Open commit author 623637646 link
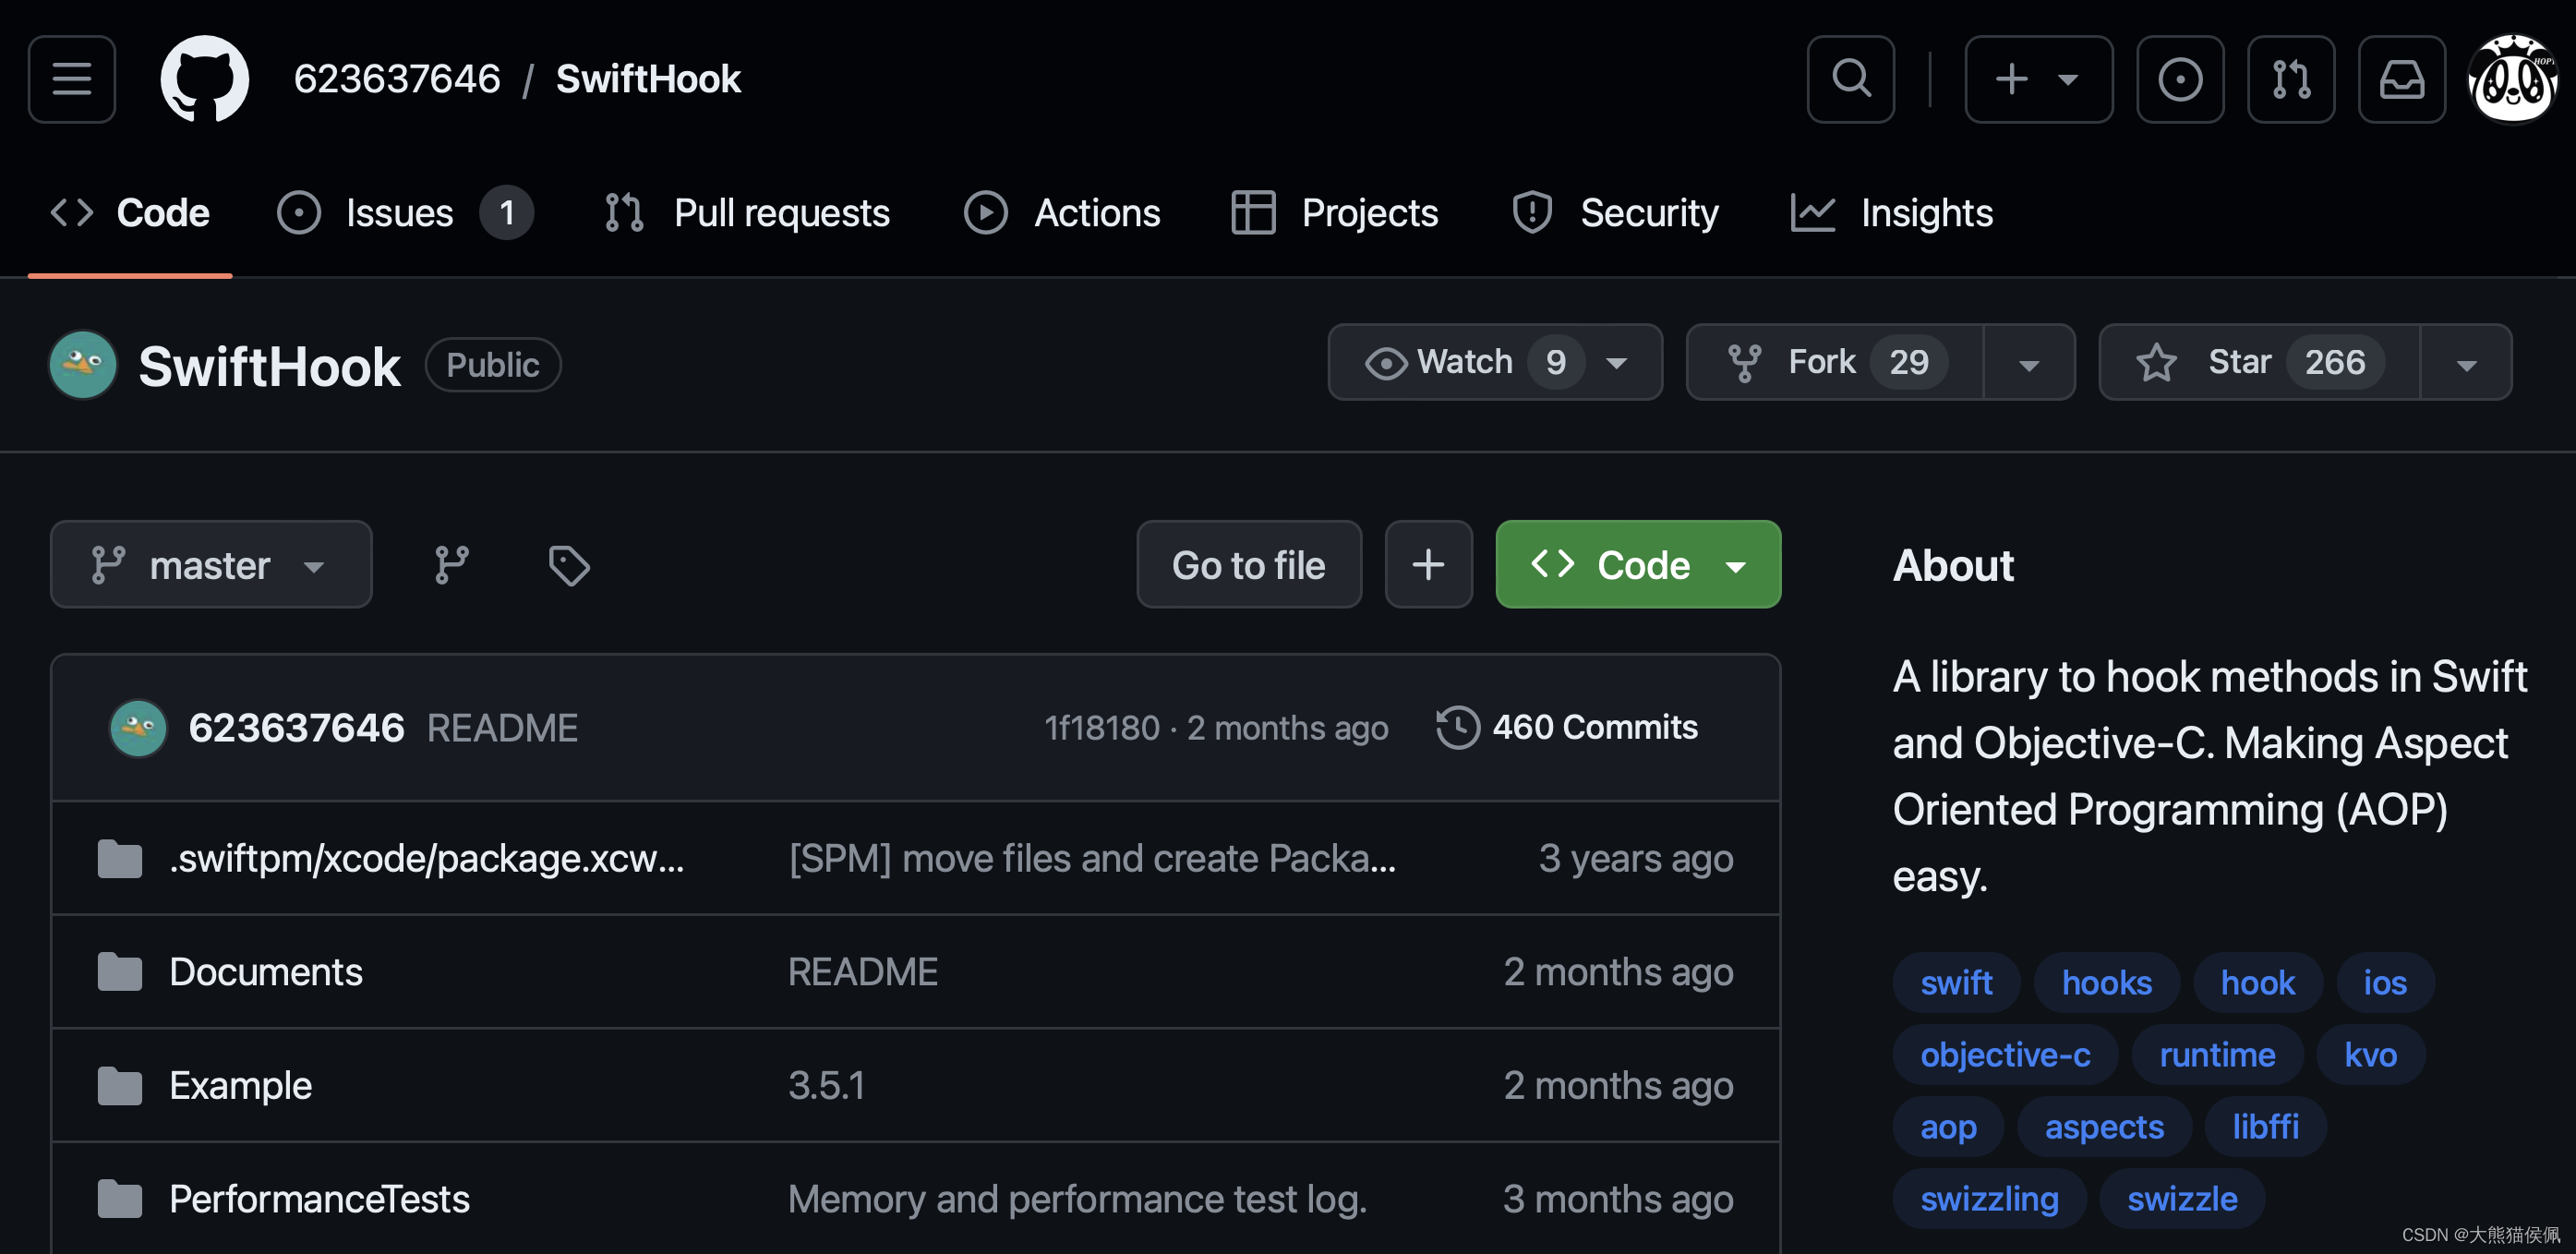The width and height of the screenshot is (2576, 1254). 297,728
